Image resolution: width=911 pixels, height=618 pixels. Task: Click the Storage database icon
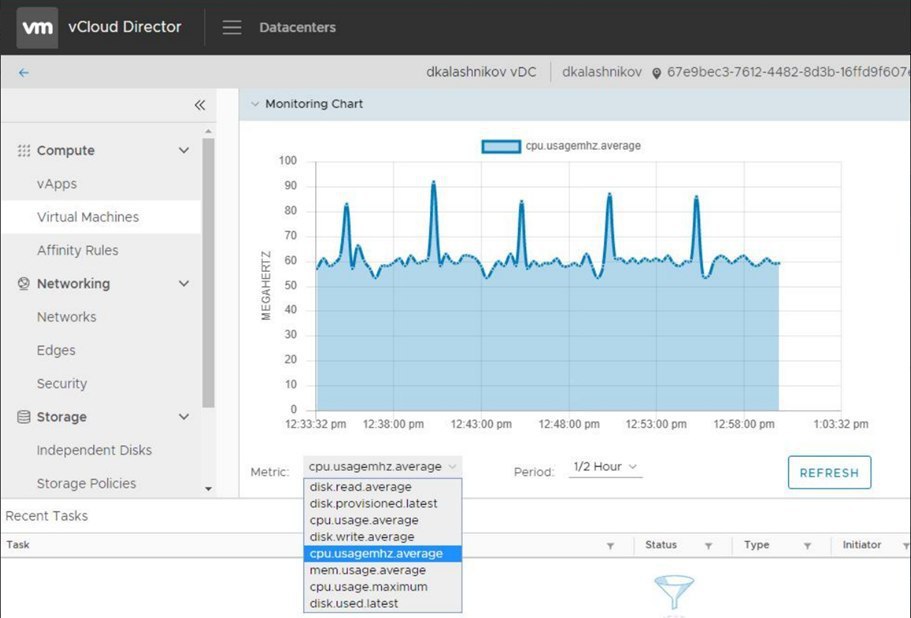coord(24,416)
